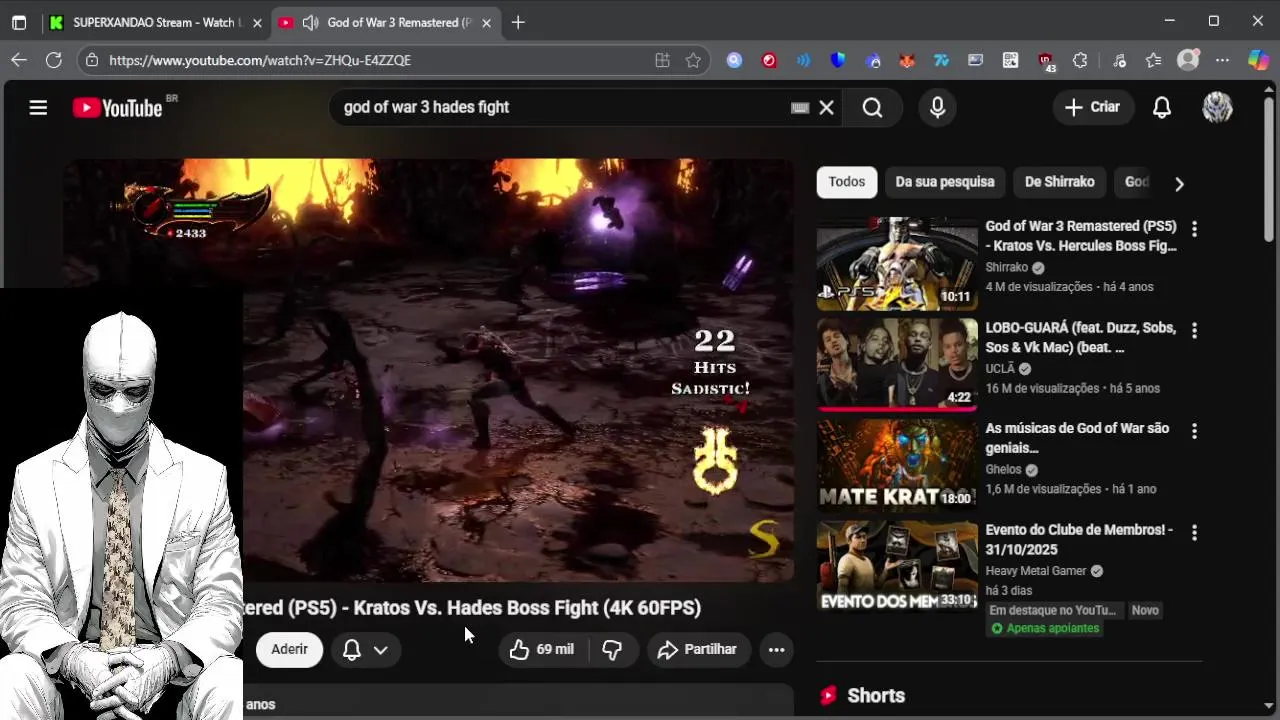1280x720 pixels.
Task: Open more actions under the video
Action: [776, 649]
